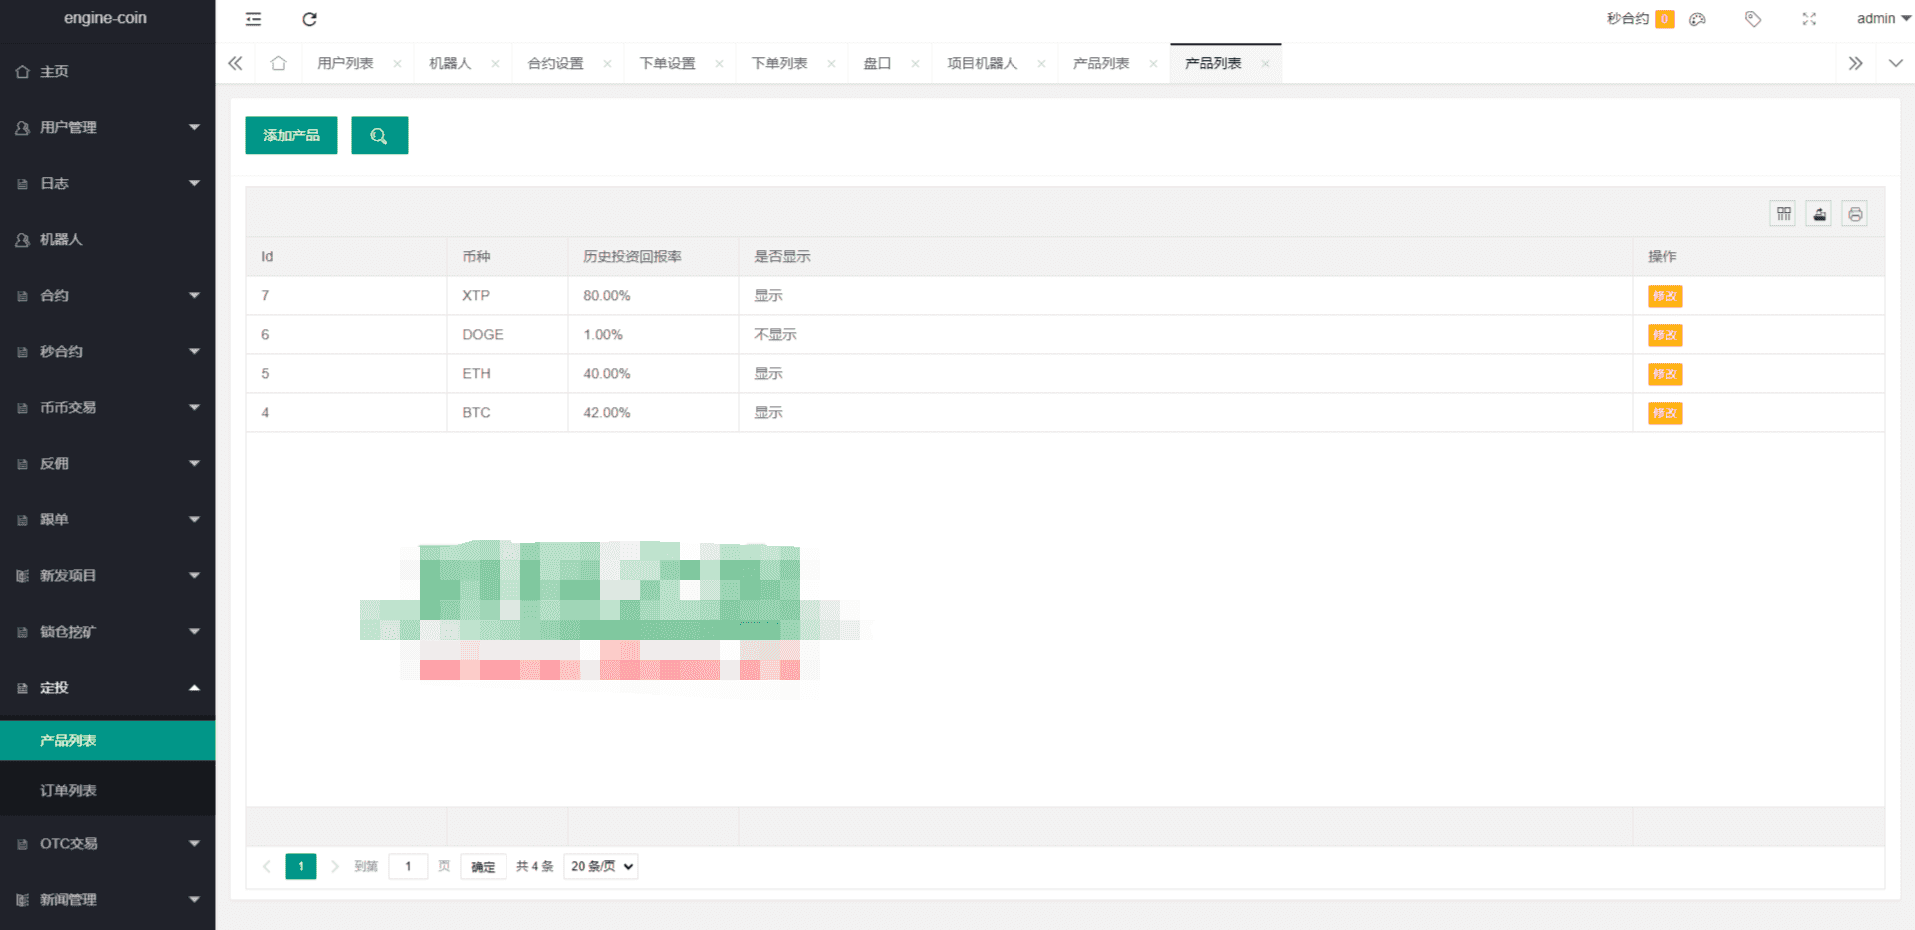The height and width of the screenshot is (930, 1915).
Task: Go to the home tab icon
Action: [x=278, y=64]
